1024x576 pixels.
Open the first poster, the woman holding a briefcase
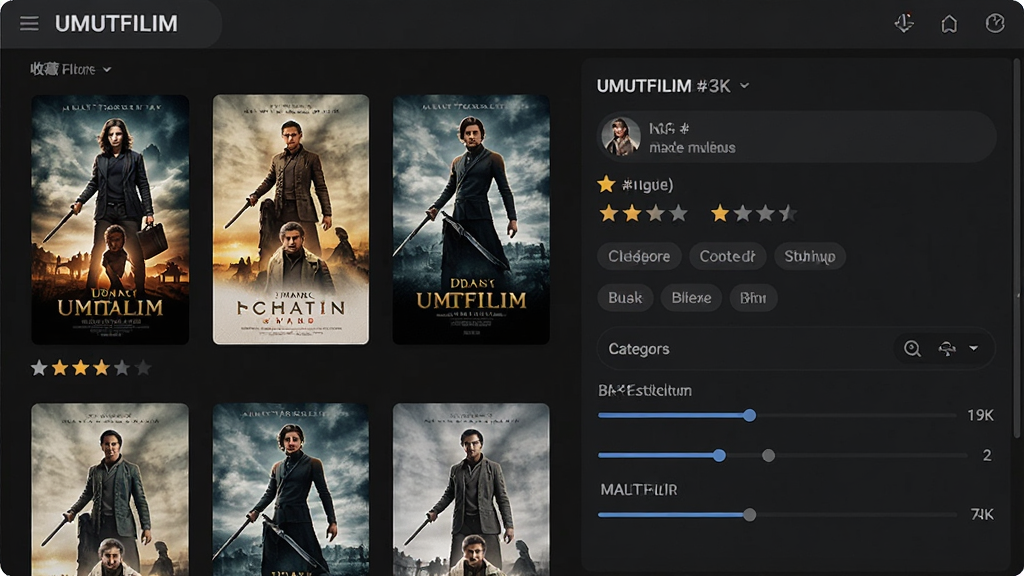tap(110, 219)
